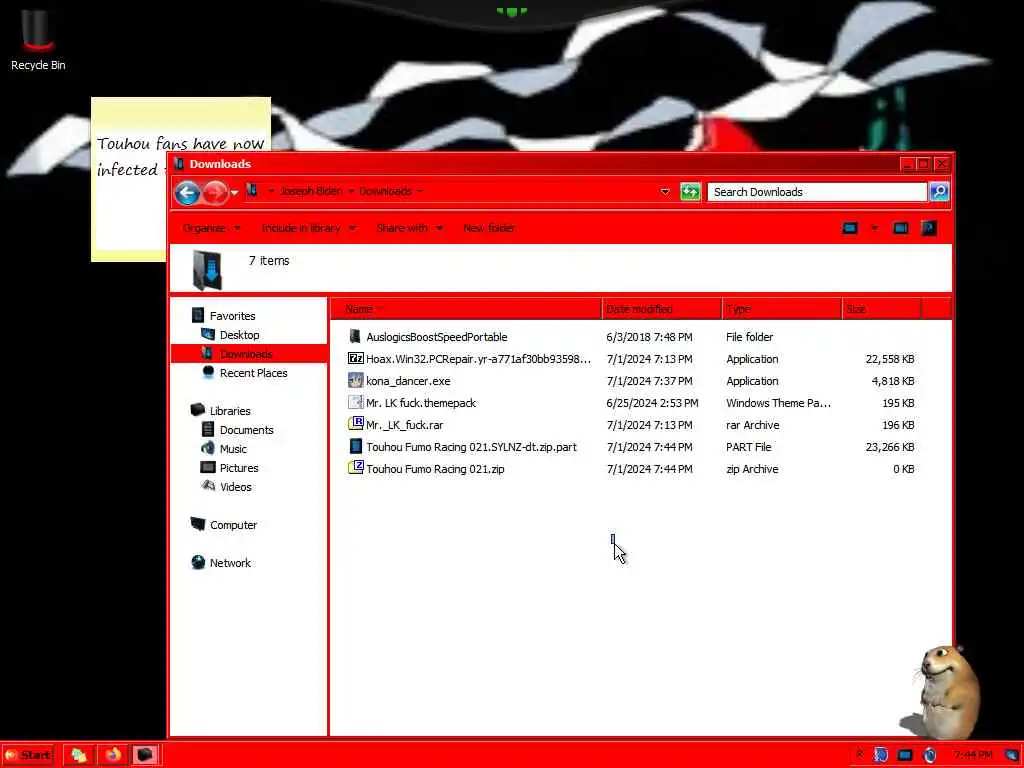Image resolution: width=1024 pixels, height=768 pixels.
Task: Click New folder button
Action: tap(489, 228)
